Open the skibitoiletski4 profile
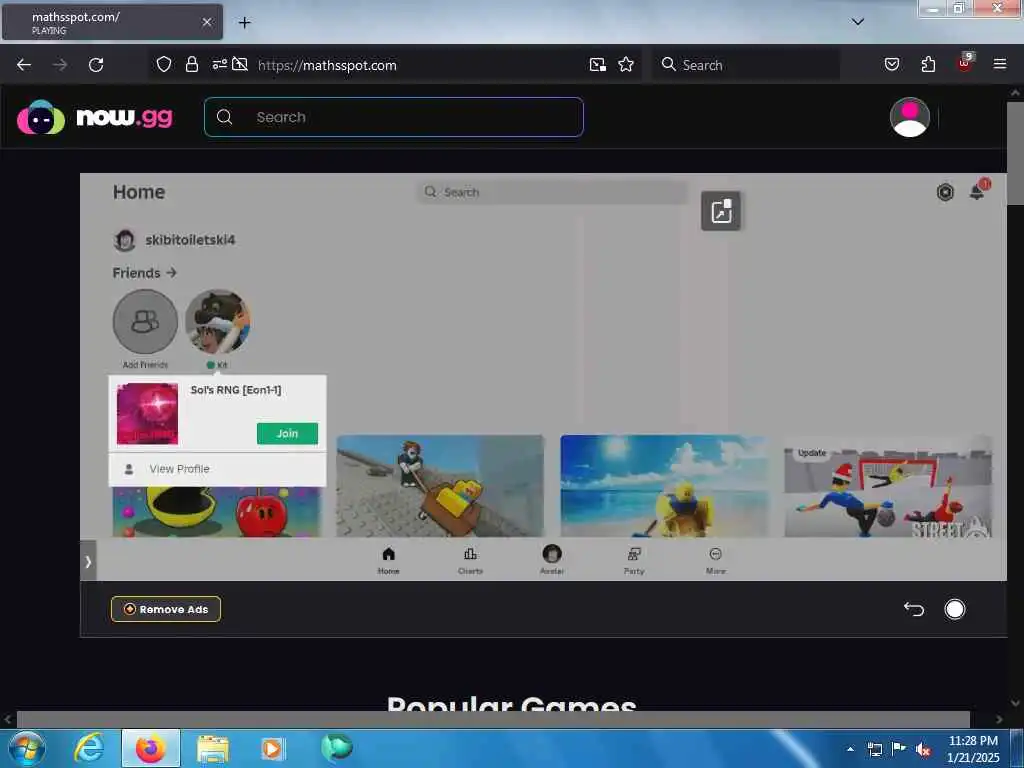Viewport: 1024px width, 768px height. point(174,240)
